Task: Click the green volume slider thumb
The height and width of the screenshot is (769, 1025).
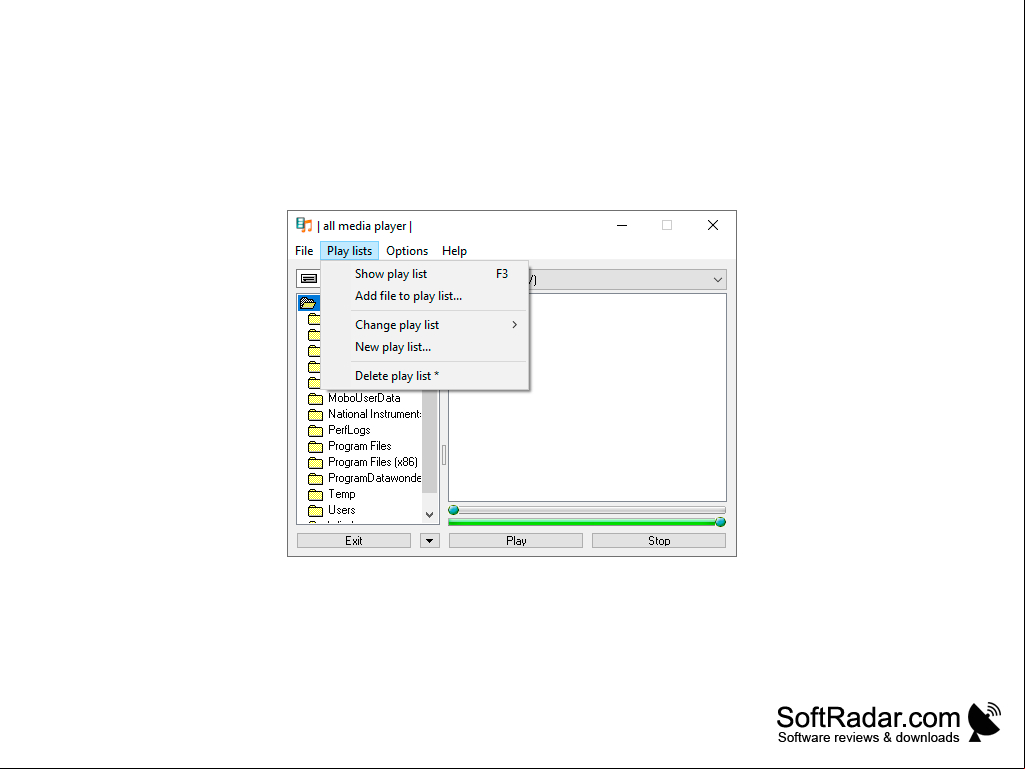Action: (x=720, y=522)
